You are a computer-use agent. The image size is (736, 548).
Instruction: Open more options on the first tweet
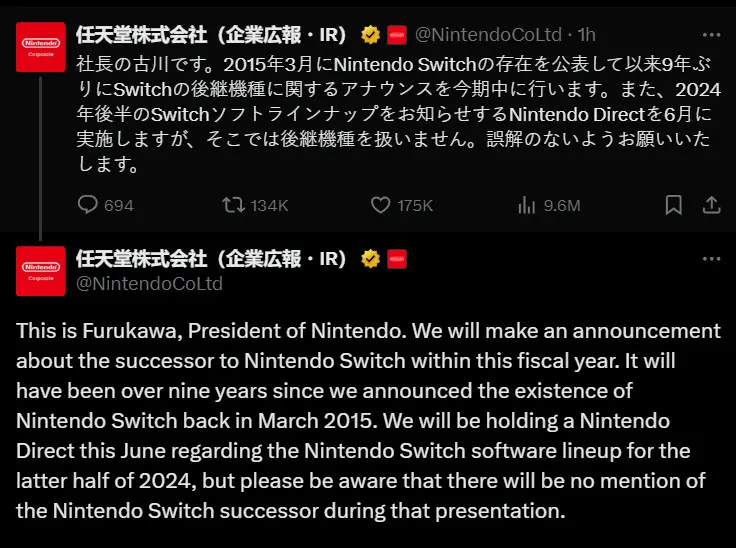pyautogui.click(x=712, y=35)
